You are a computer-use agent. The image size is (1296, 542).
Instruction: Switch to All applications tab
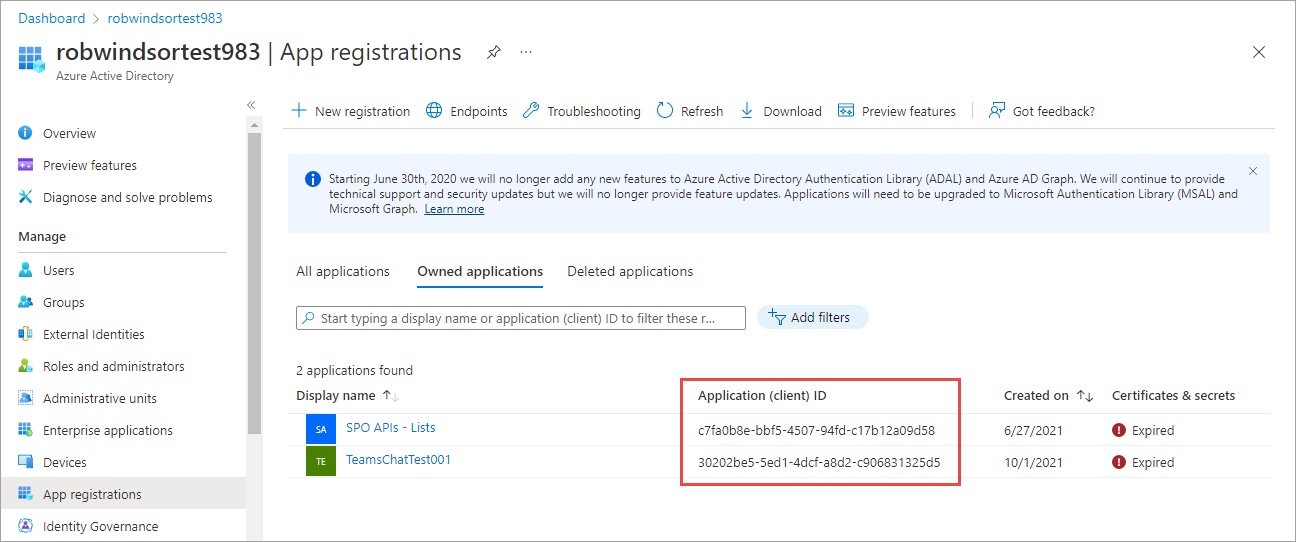(x=343, y=271)
